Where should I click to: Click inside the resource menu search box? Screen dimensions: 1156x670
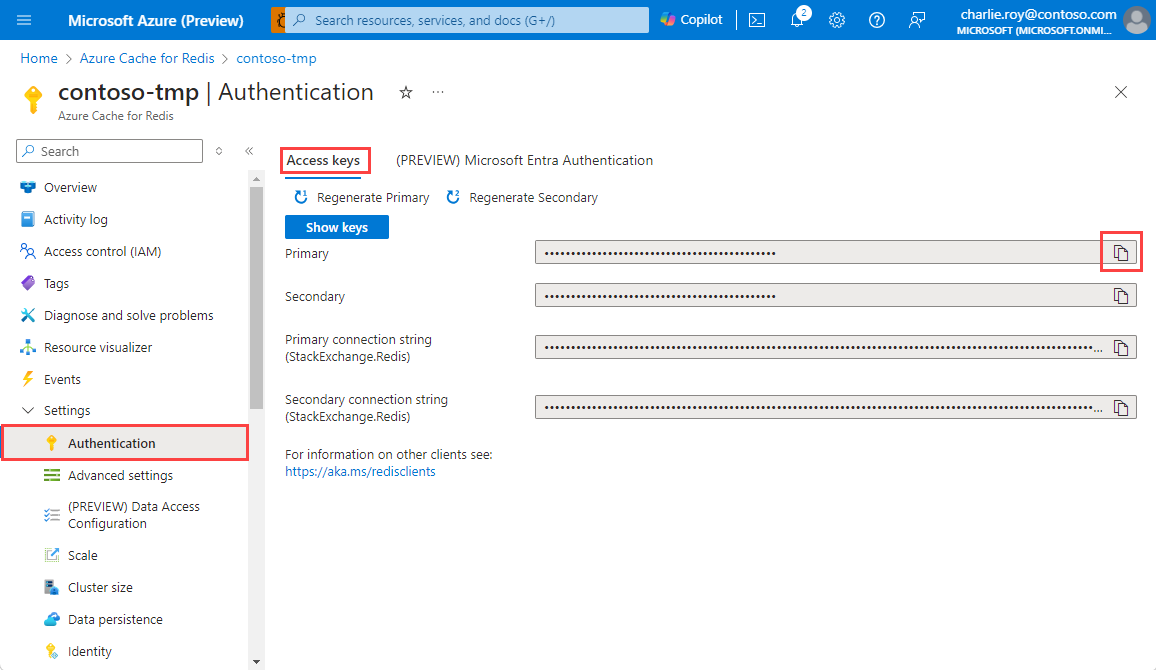(109, 150)
